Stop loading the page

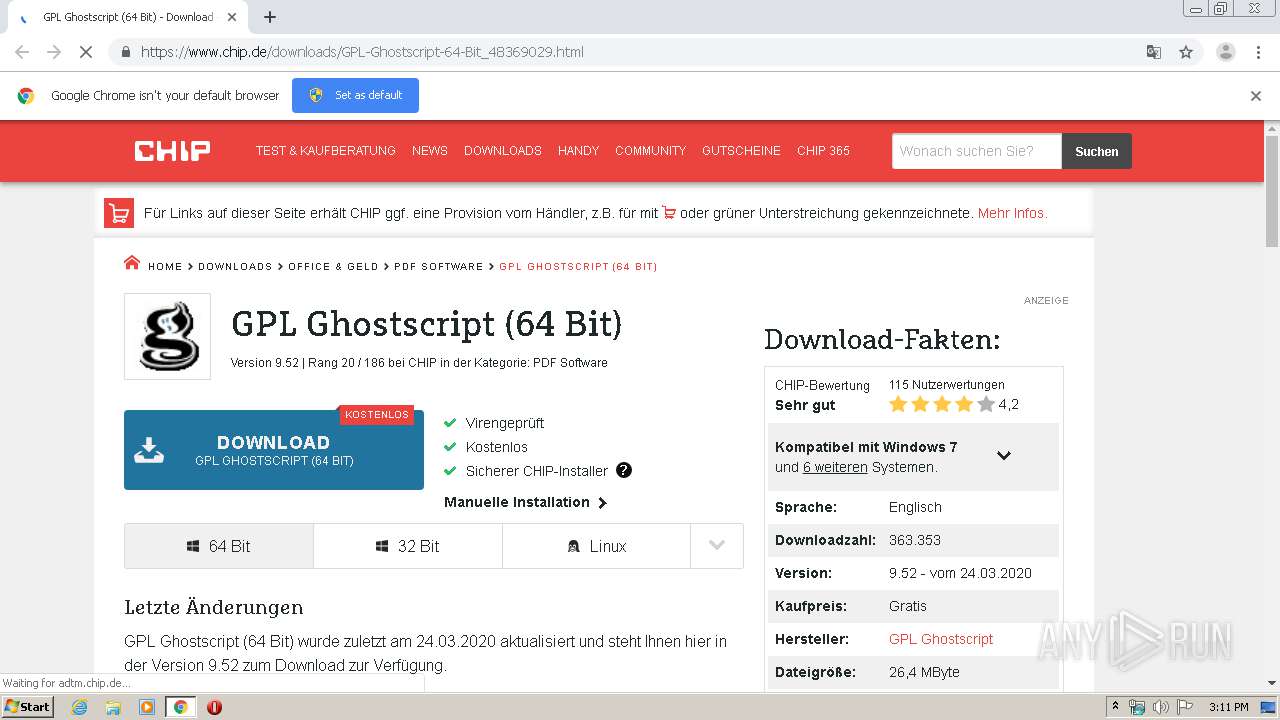point(86,52)
